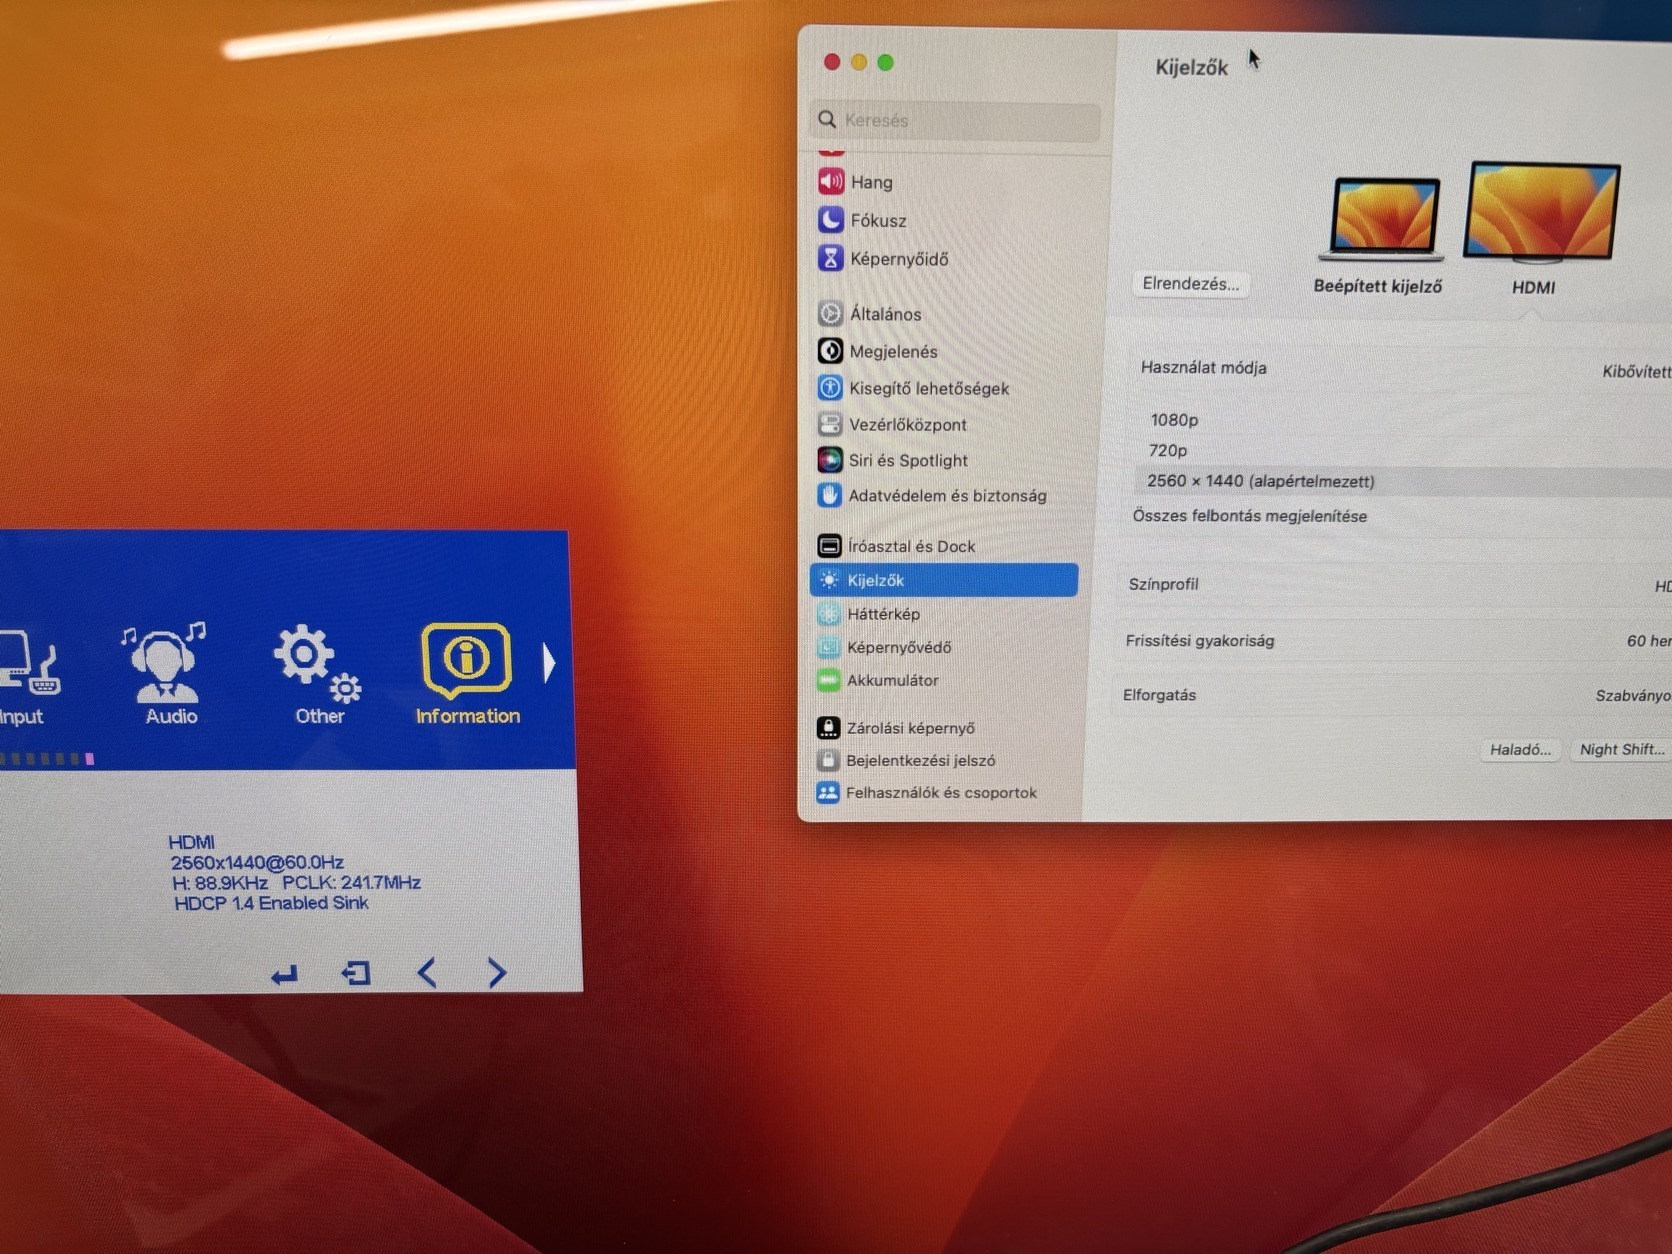1672x1254 pixels.
Task: Click the OSD exit icon
Action: [356, 973]
